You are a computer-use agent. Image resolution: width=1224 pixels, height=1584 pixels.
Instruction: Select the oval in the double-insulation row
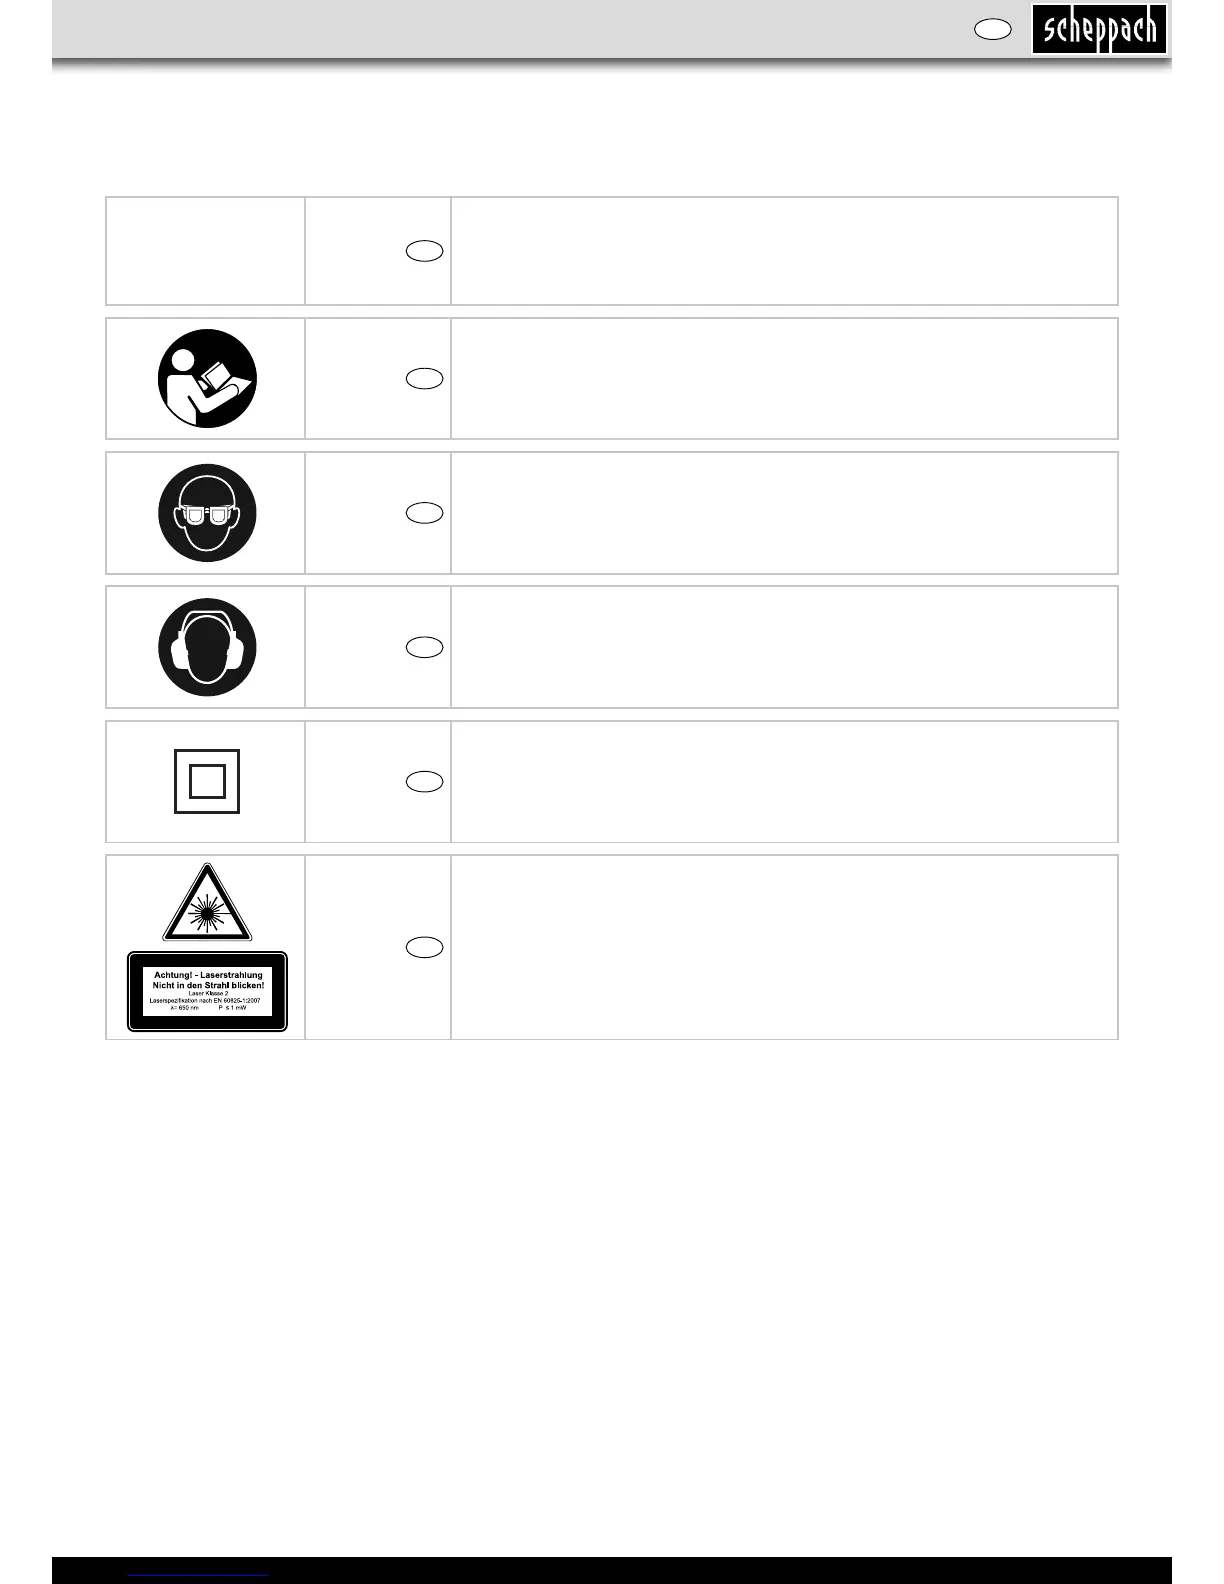(425, 781)
